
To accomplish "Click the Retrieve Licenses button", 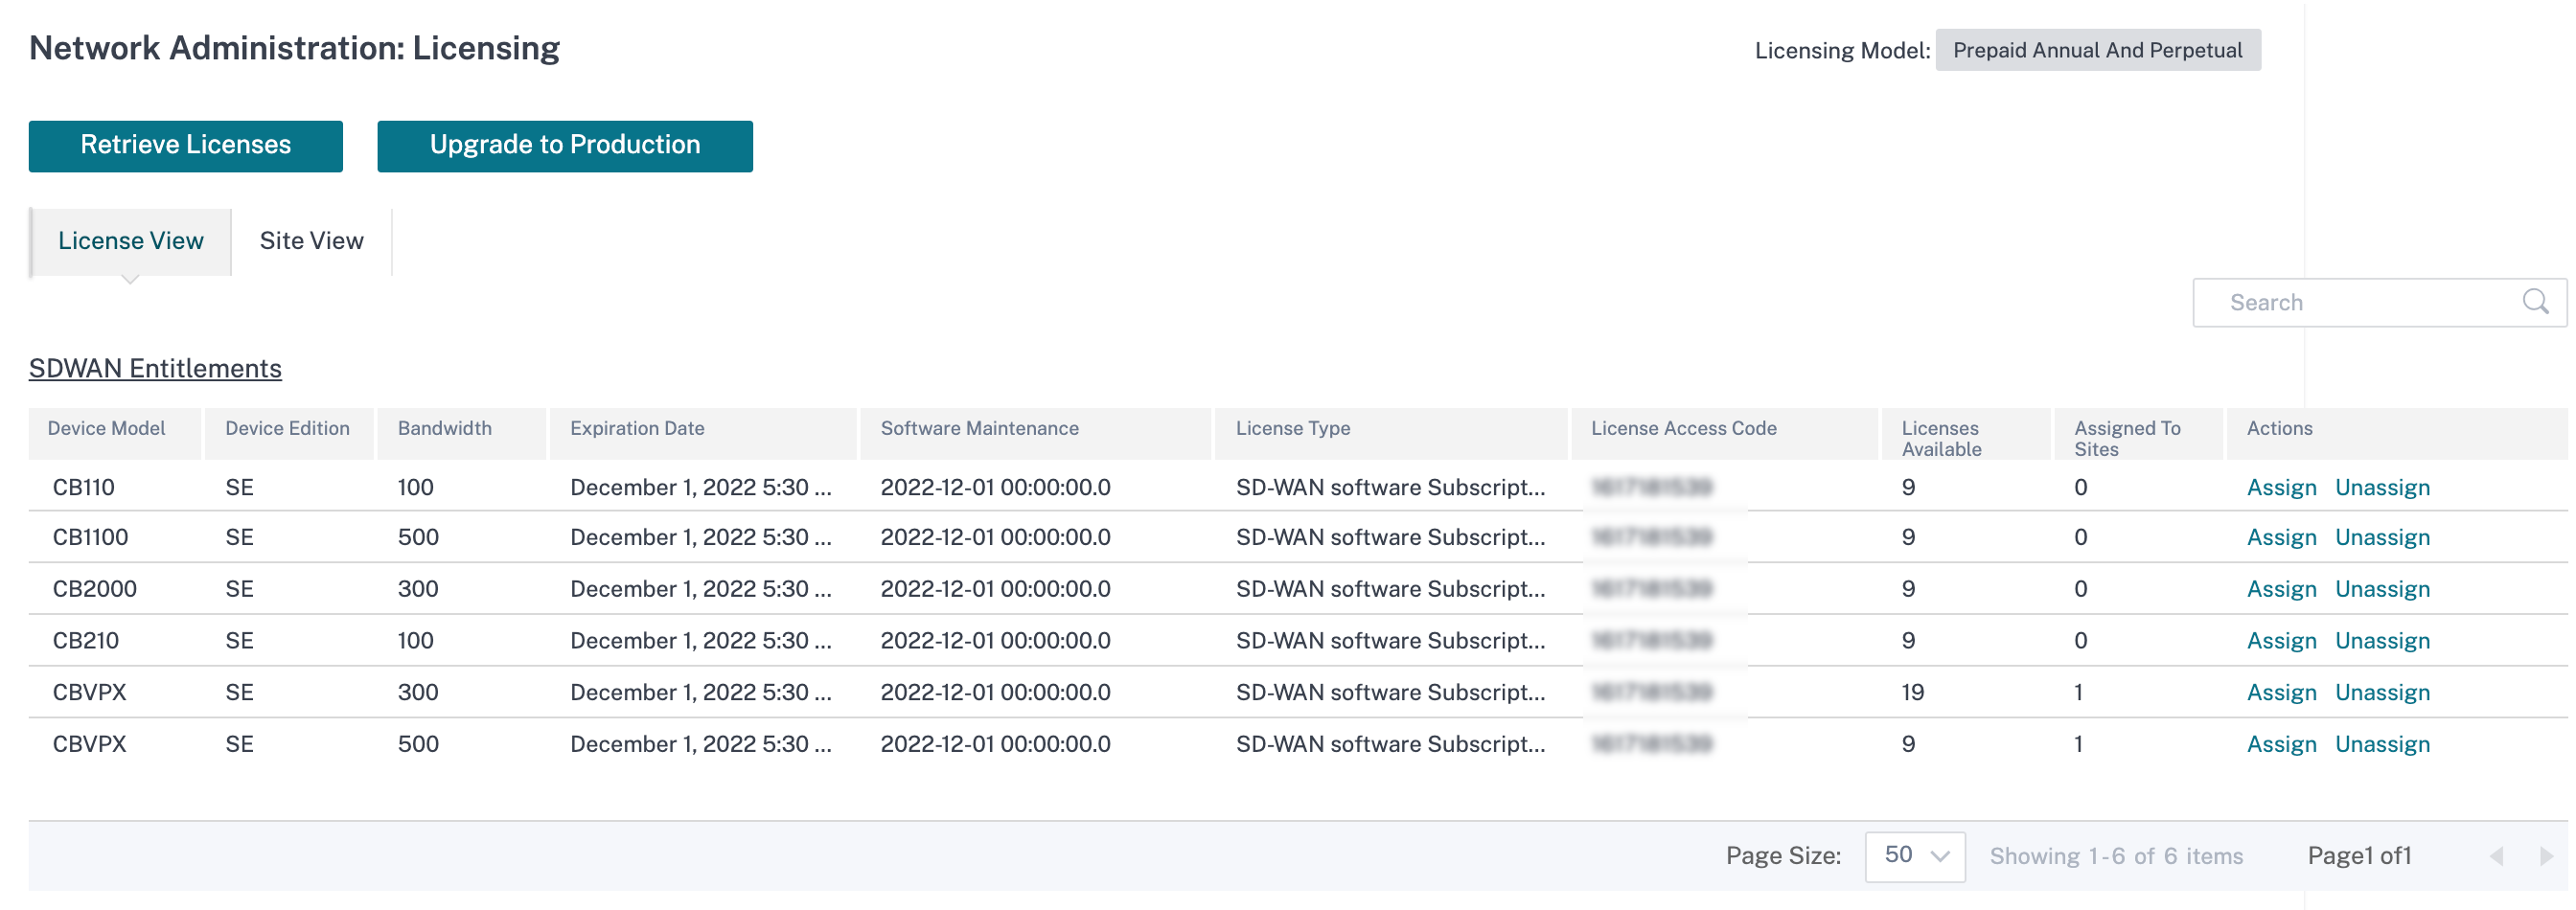I will click(x=185, y=146).
